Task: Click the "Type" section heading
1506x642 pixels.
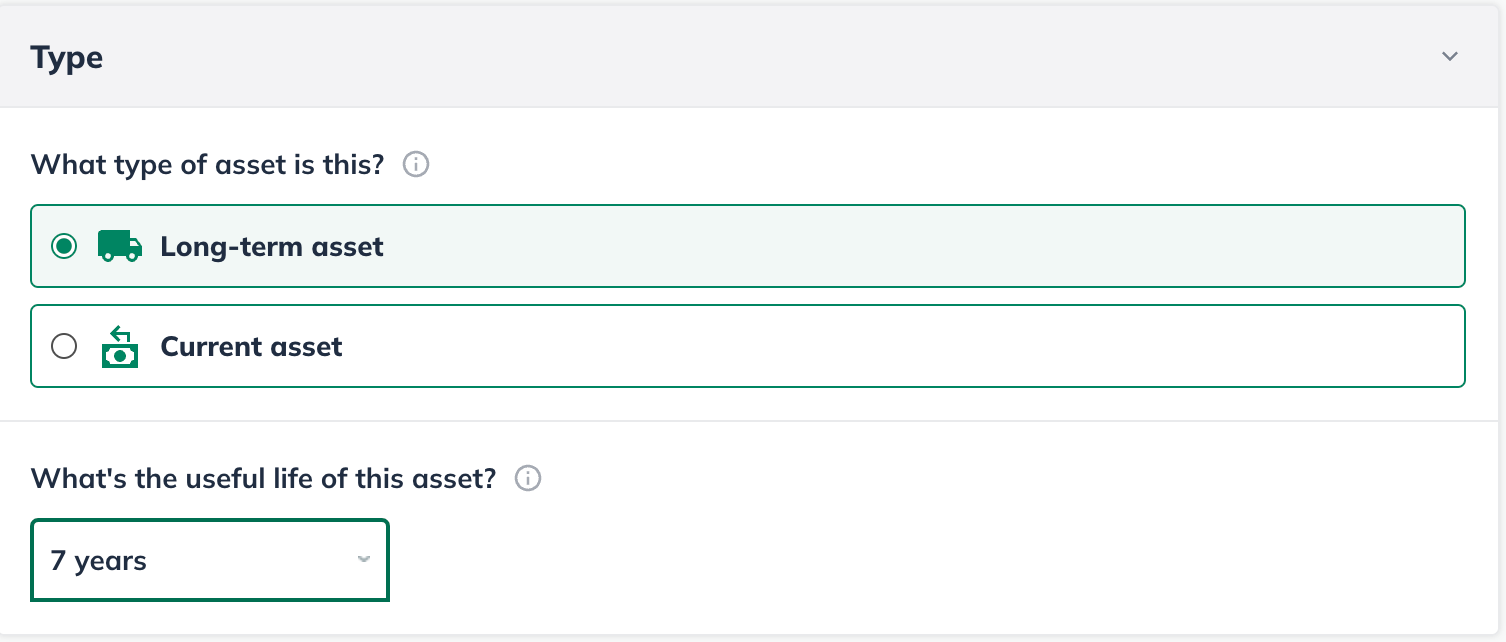Action: [x=67, y=58]
